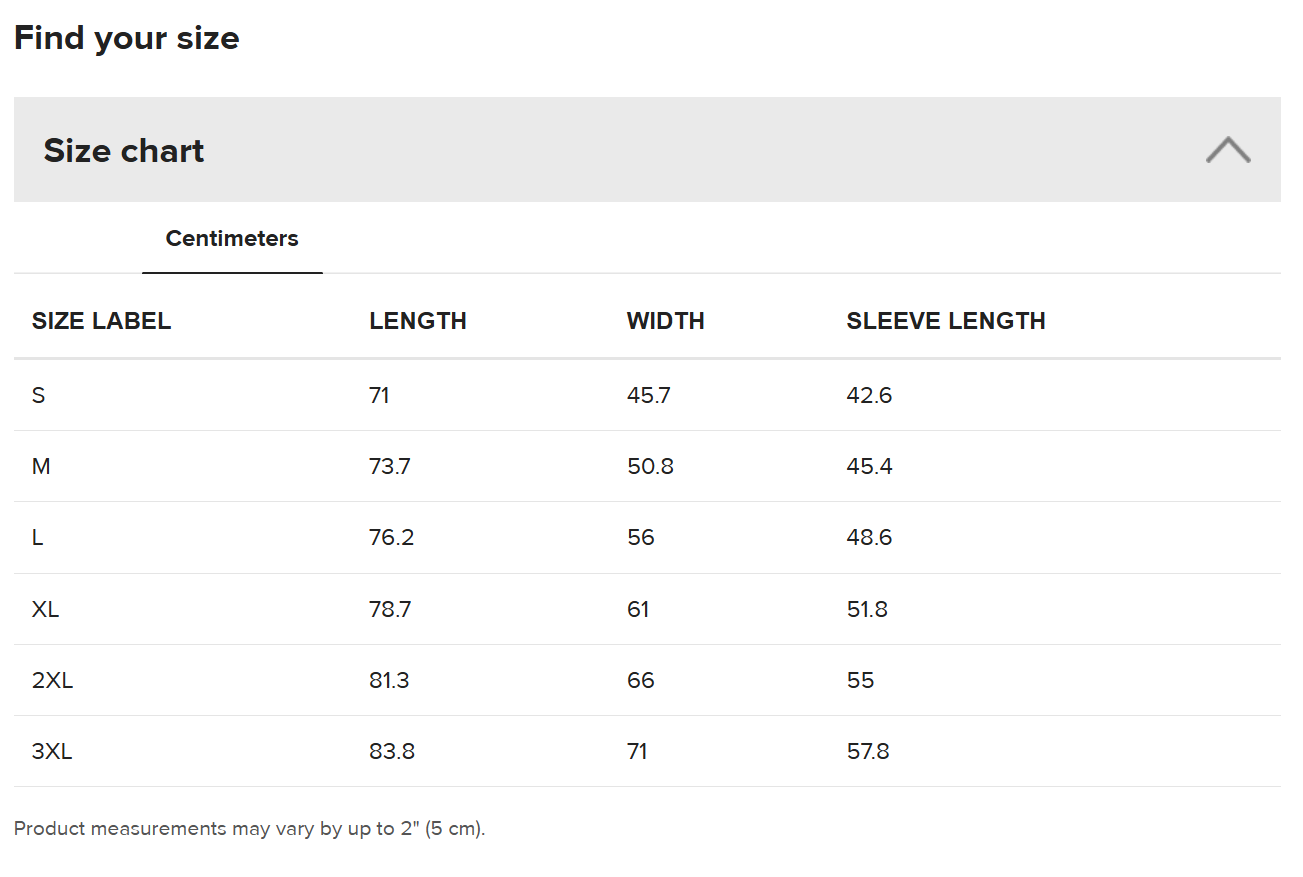1303x877 pixels.
Task: Select the L size label
Action: point(38,538)
